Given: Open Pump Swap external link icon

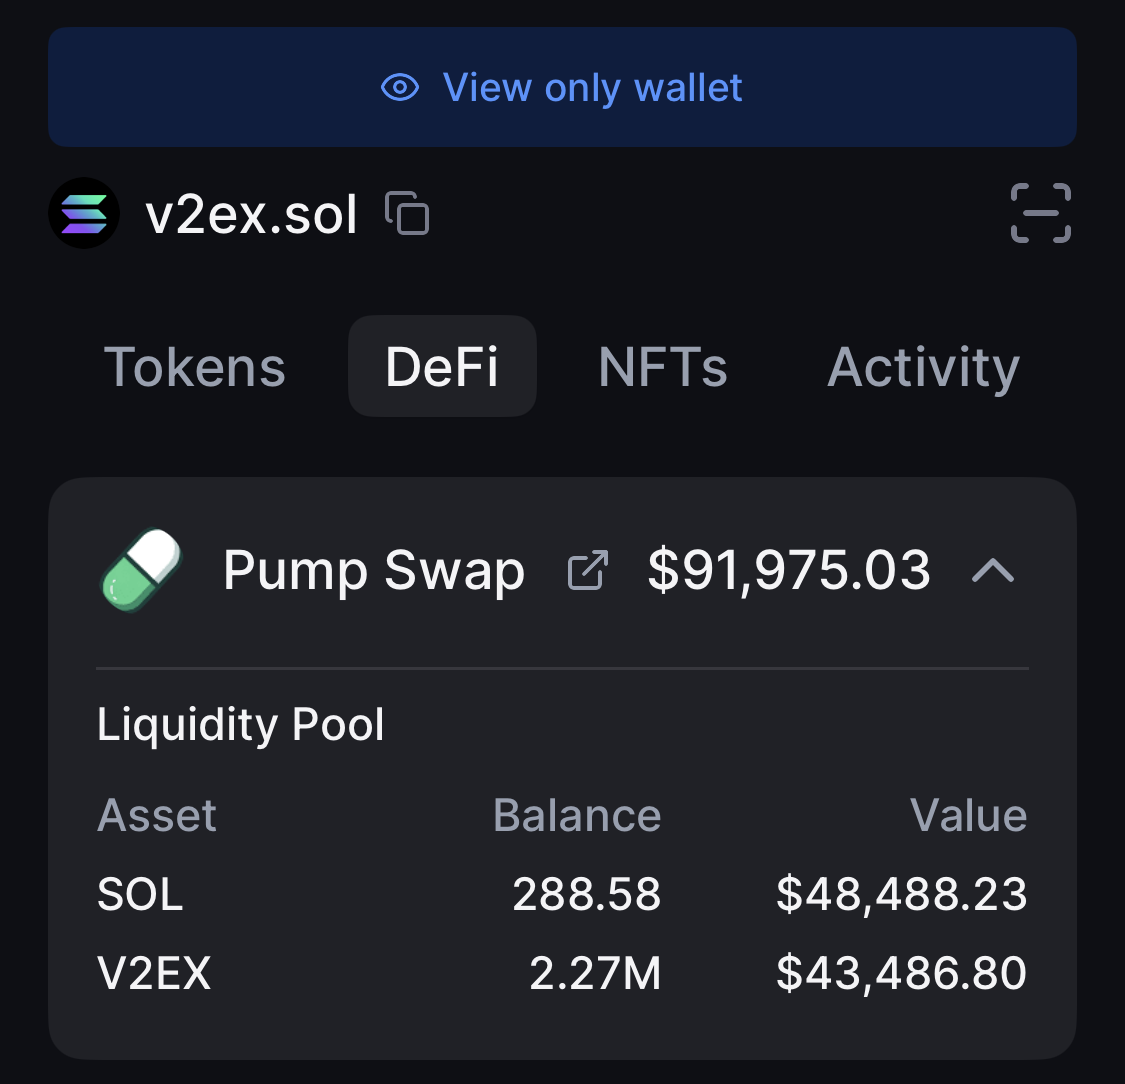Looking at the screenshot, I should point(588,571).
